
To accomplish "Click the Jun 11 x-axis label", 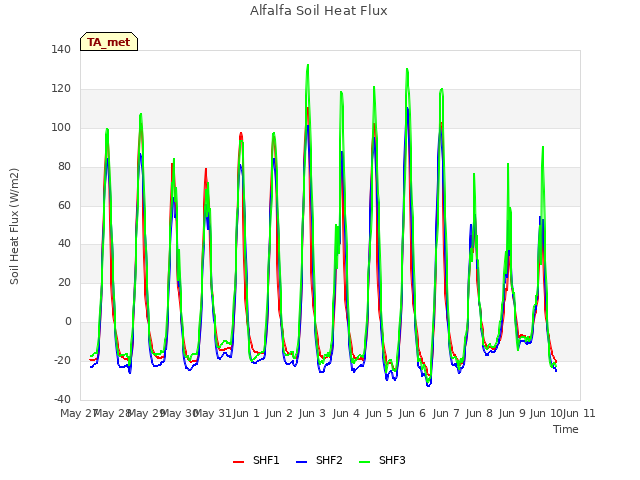I will click(x=579, y=413).
